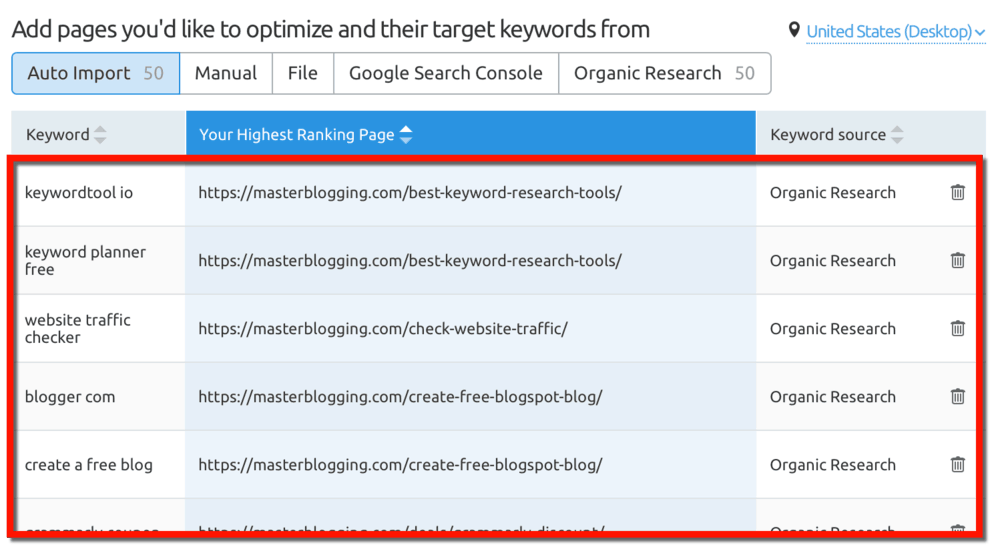Switch to the Manual tab
Image resolution: width=1000 pixels, height=551 pixels.
tap(226, 73)
